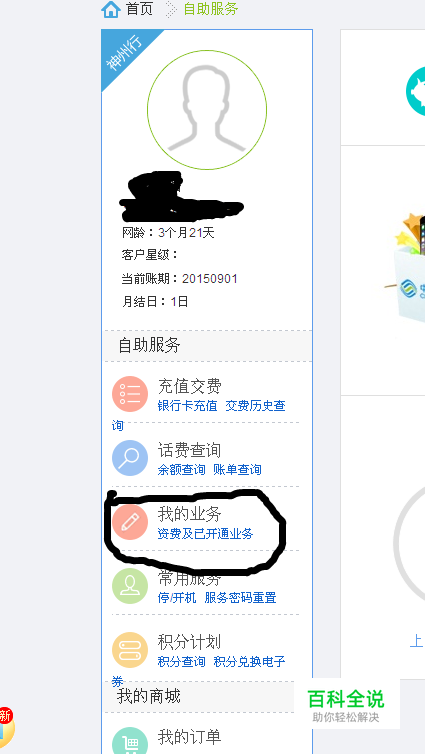
Task: Open the 余额查询 link
Action: coord(181,470)
